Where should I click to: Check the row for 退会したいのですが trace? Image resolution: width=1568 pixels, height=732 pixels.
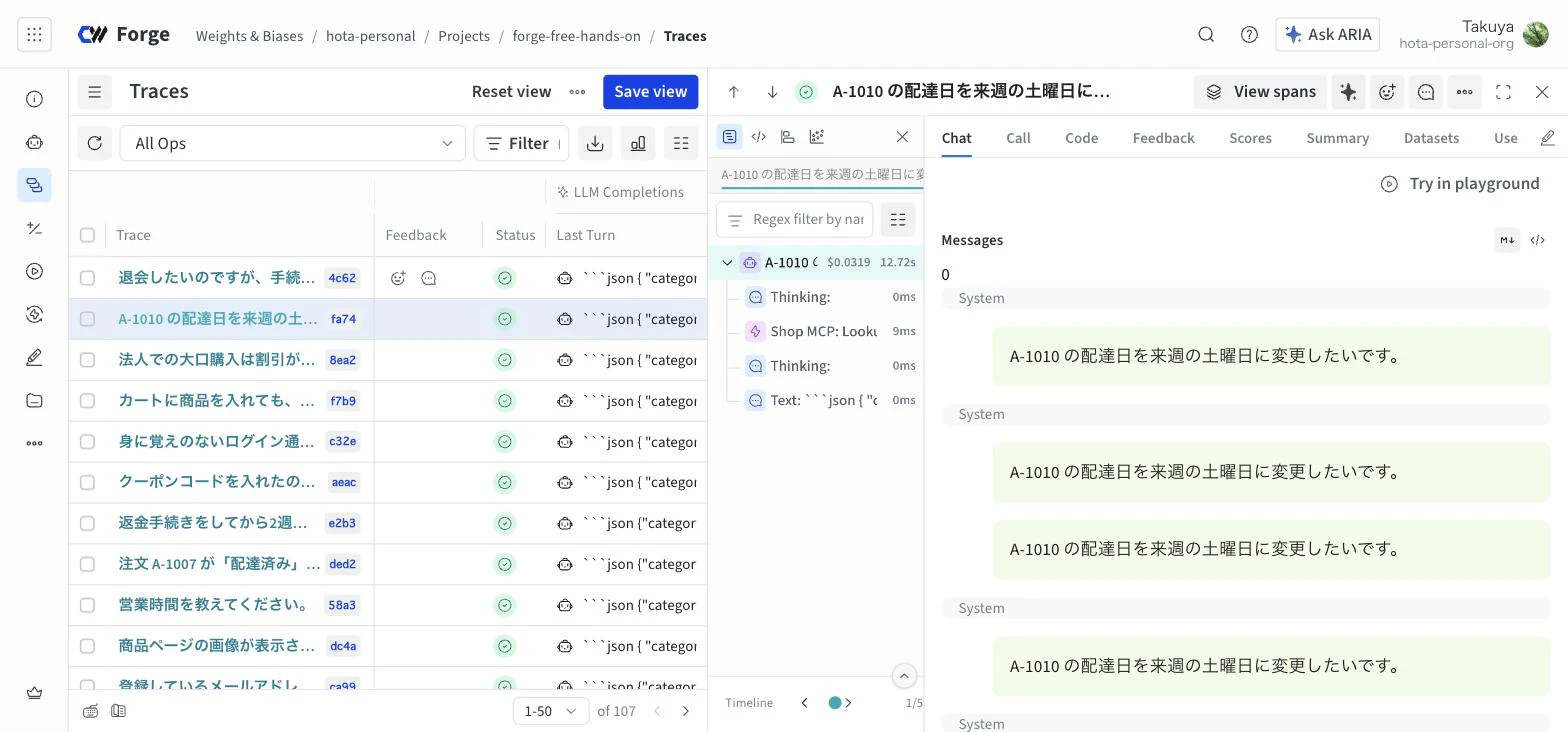tap(87, 278)
